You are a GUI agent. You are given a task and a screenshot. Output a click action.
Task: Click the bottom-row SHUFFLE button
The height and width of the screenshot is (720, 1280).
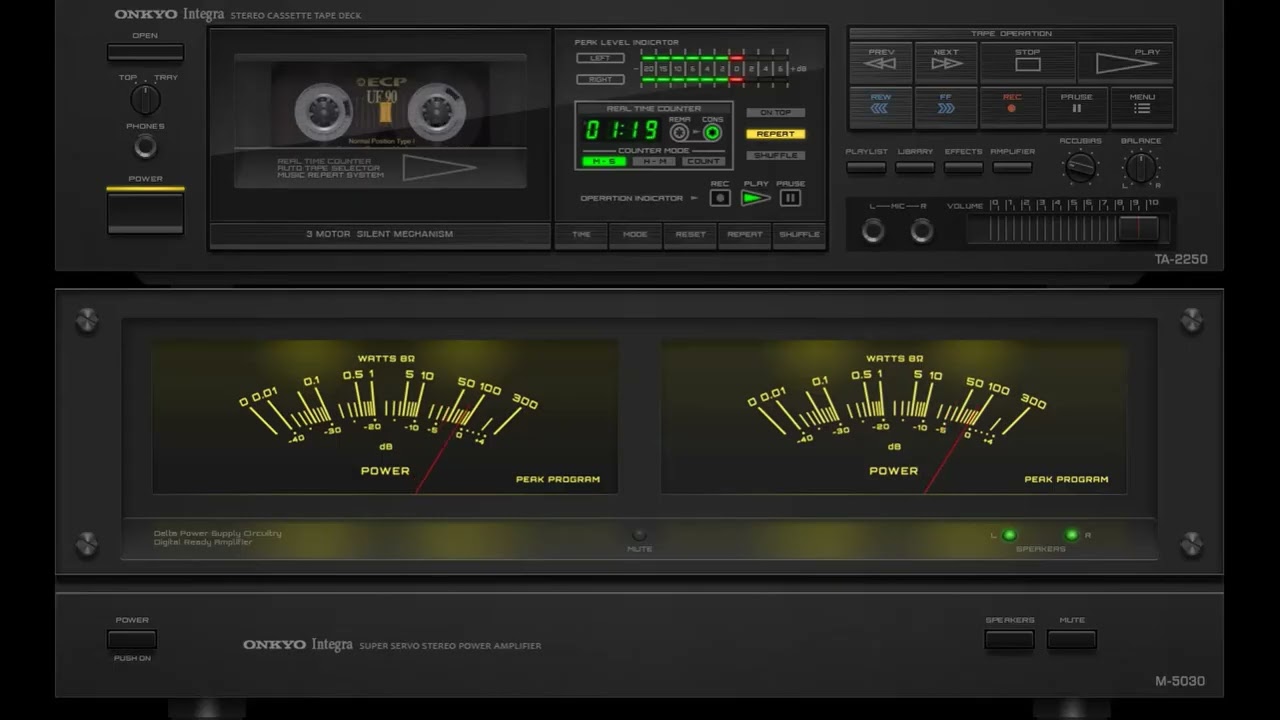tap(799, 235)
